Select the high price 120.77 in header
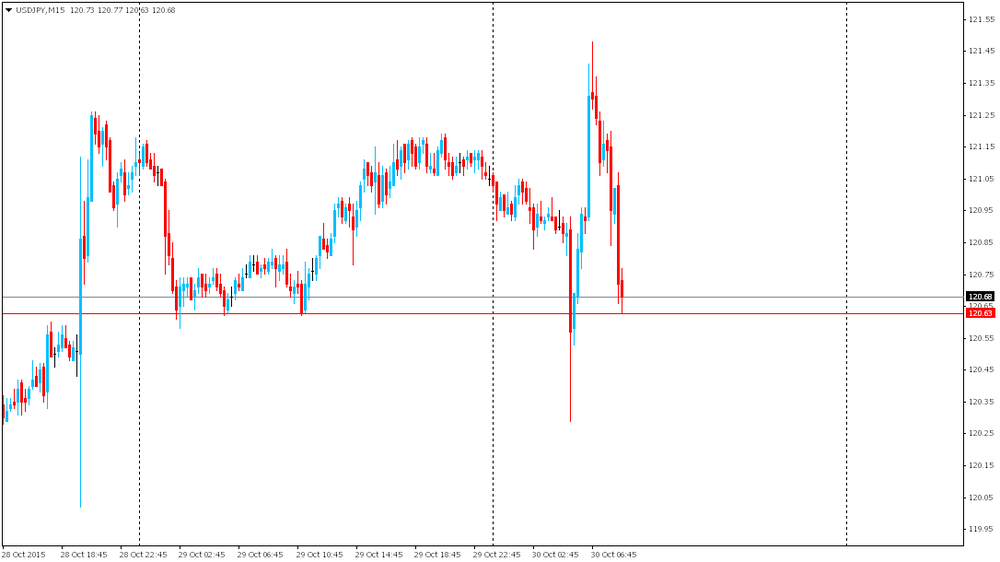Viewport: 1000px width, 562px height. tap(110, 10)
